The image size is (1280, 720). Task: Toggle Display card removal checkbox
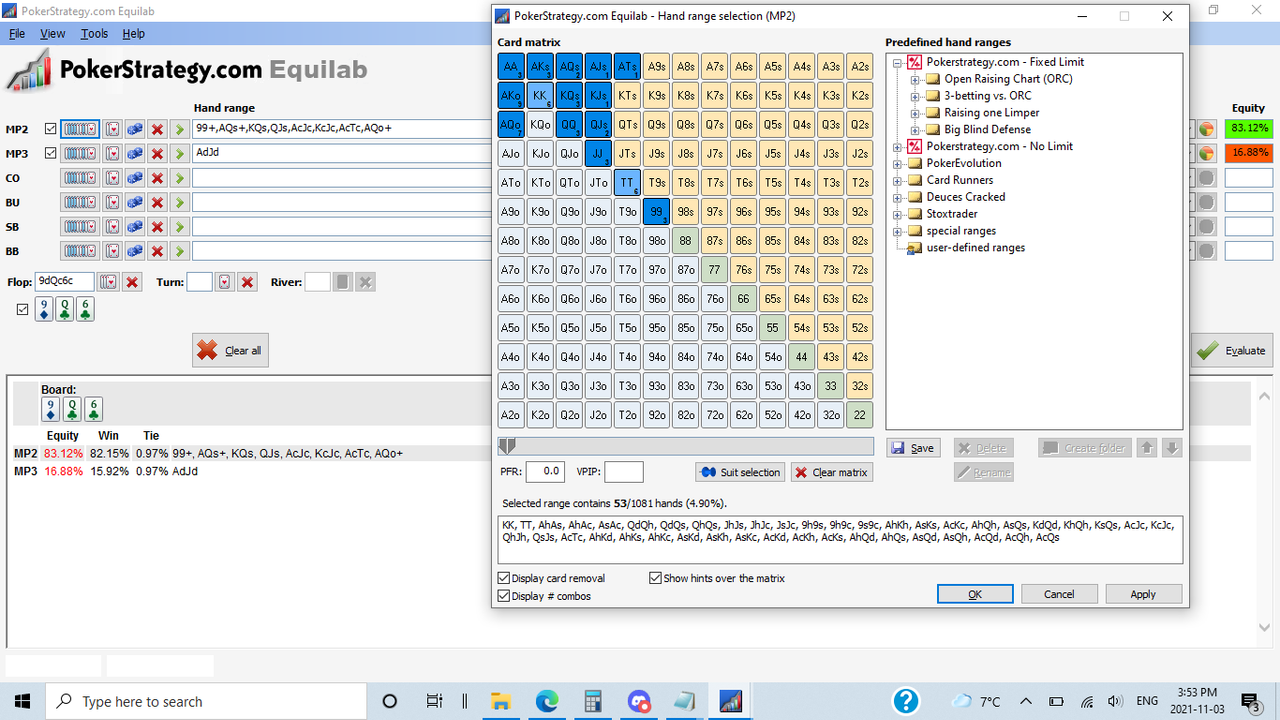coord(503,578)
